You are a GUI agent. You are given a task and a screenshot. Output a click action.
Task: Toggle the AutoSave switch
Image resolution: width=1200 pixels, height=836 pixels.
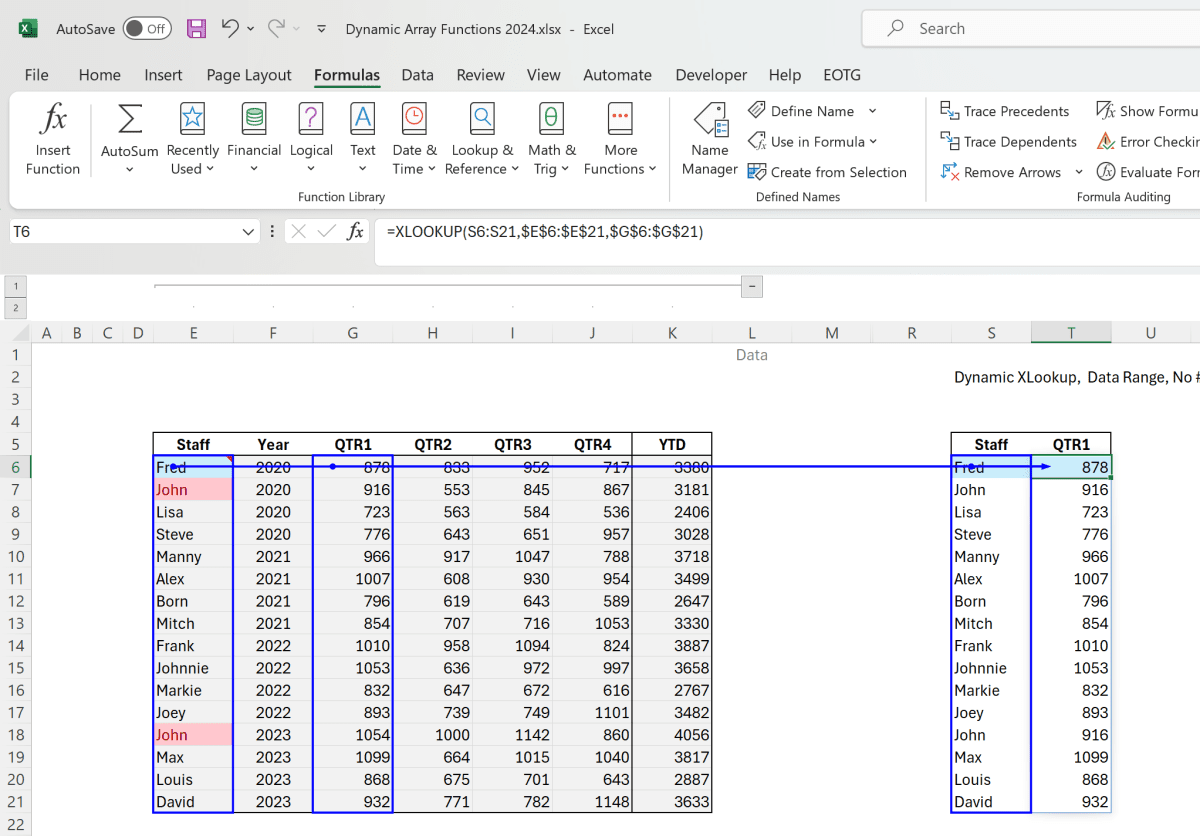point(146,29)
